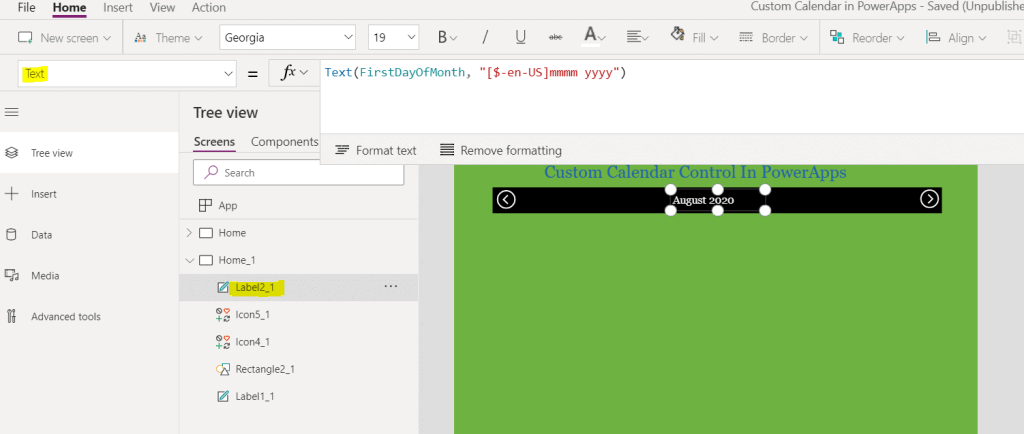Apply Strikethrough formatting
Viewport: 1024px width, 434px height.
coord(556,38)
